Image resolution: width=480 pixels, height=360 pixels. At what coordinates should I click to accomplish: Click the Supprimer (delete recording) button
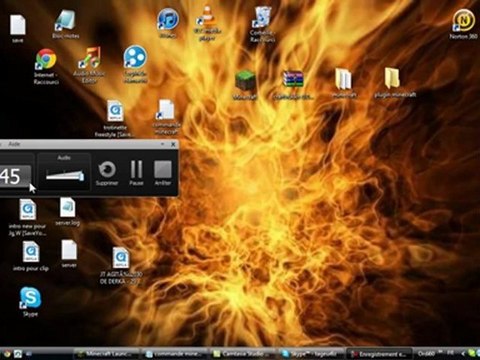107,173
